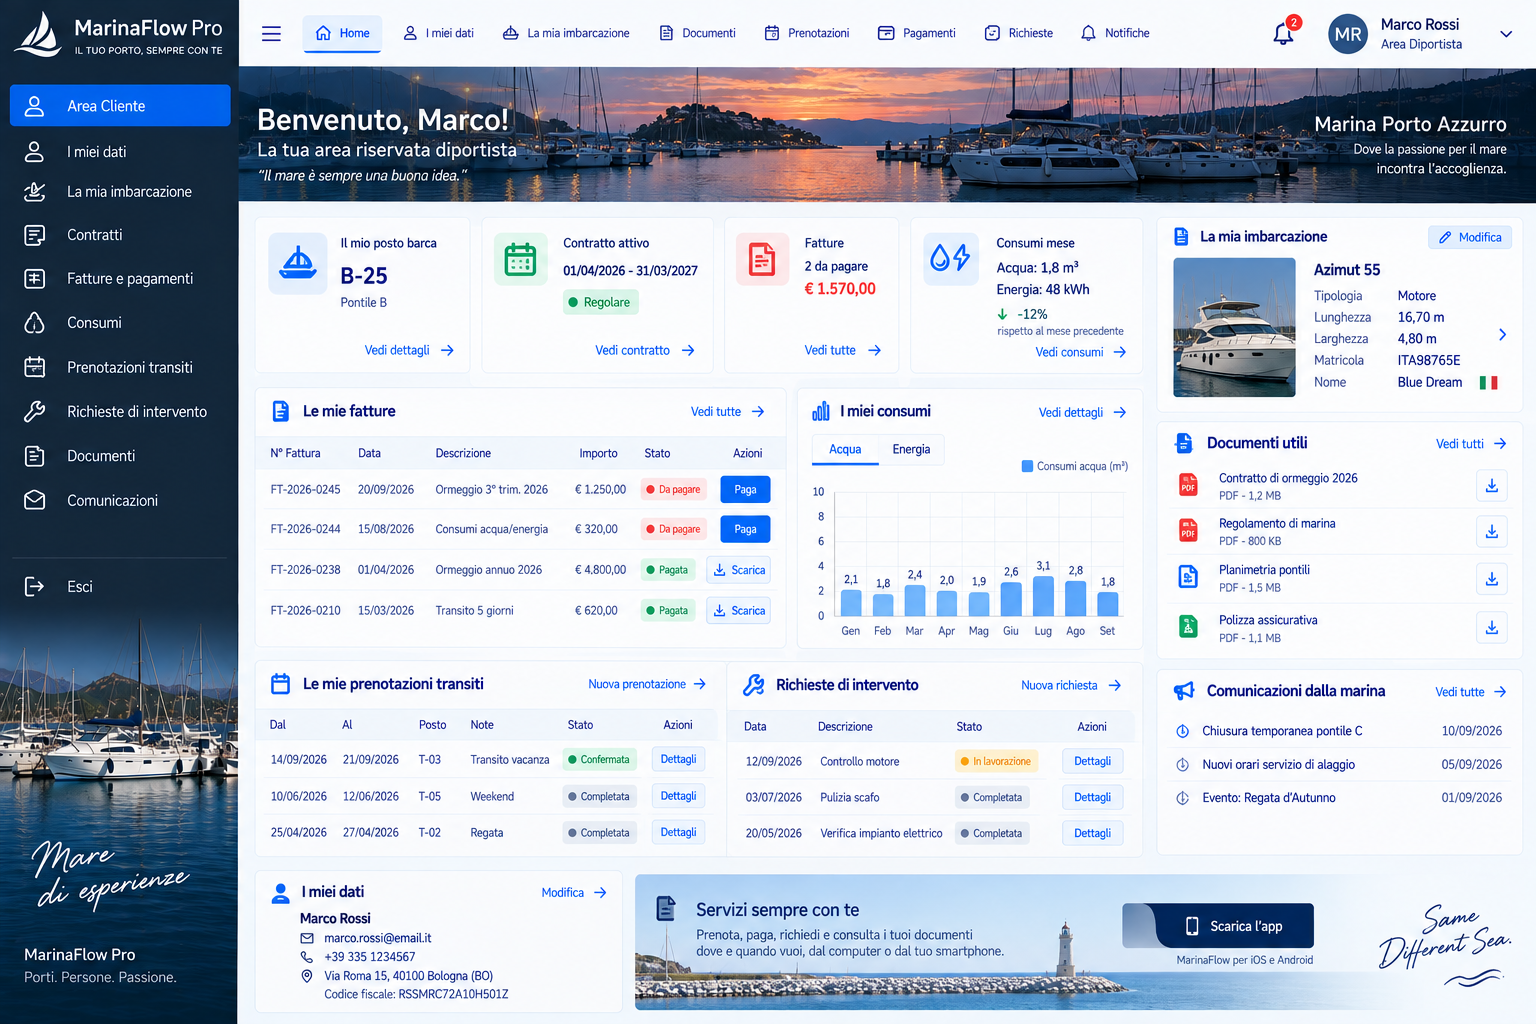Image resolution: width=1536 pixels, height=1024 pixels.
Task: Open I miei dati in top navigation
Action: click(438, 33)
